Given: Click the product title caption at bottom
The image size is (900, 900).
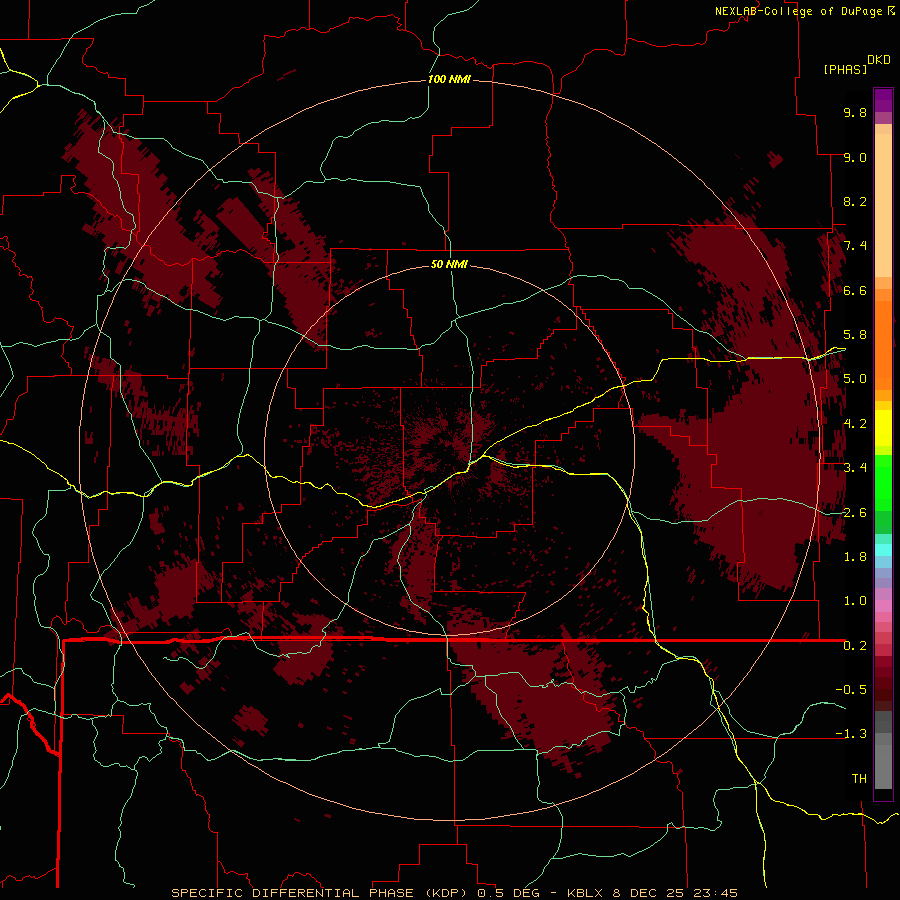Looking at the screenshot, I should [454, 893].
